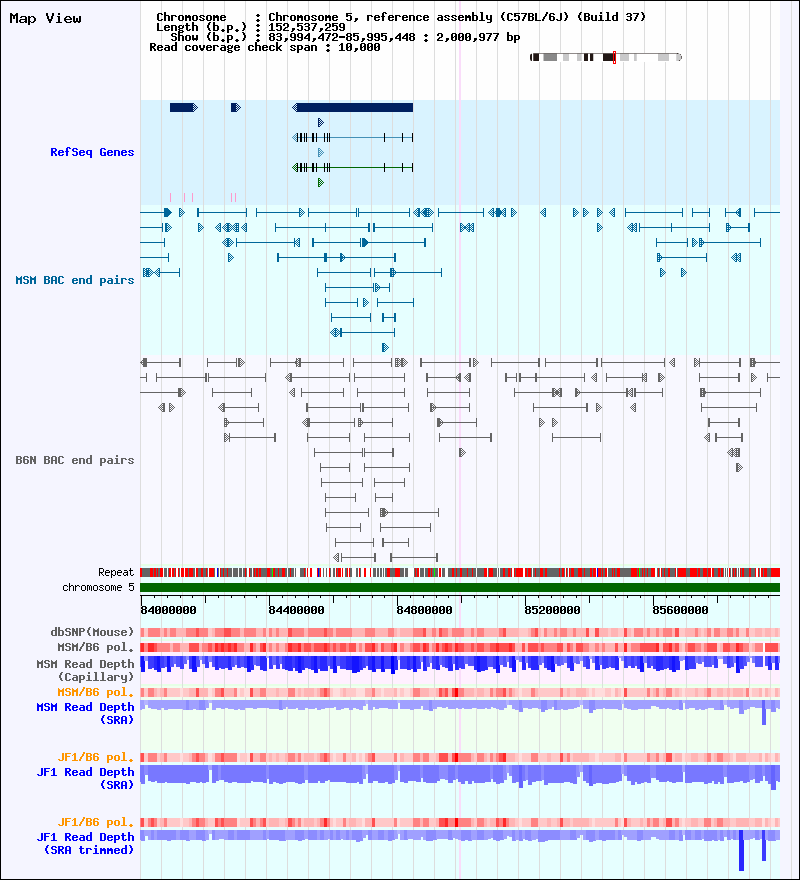
Task: Click the Chromosome 5 reference assembly title
Action: pyautogui.click(x=401, y=17)
